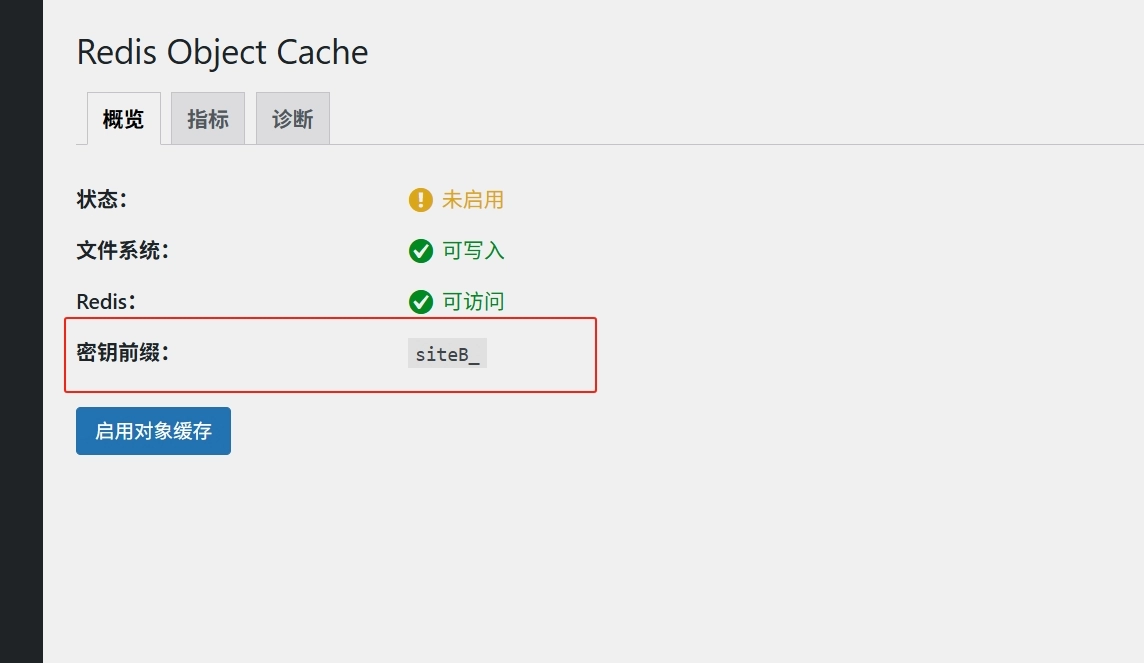Select the siteB_ key prefix value
This screenshot has width=1144, height=663.
(x=447, y=354)
